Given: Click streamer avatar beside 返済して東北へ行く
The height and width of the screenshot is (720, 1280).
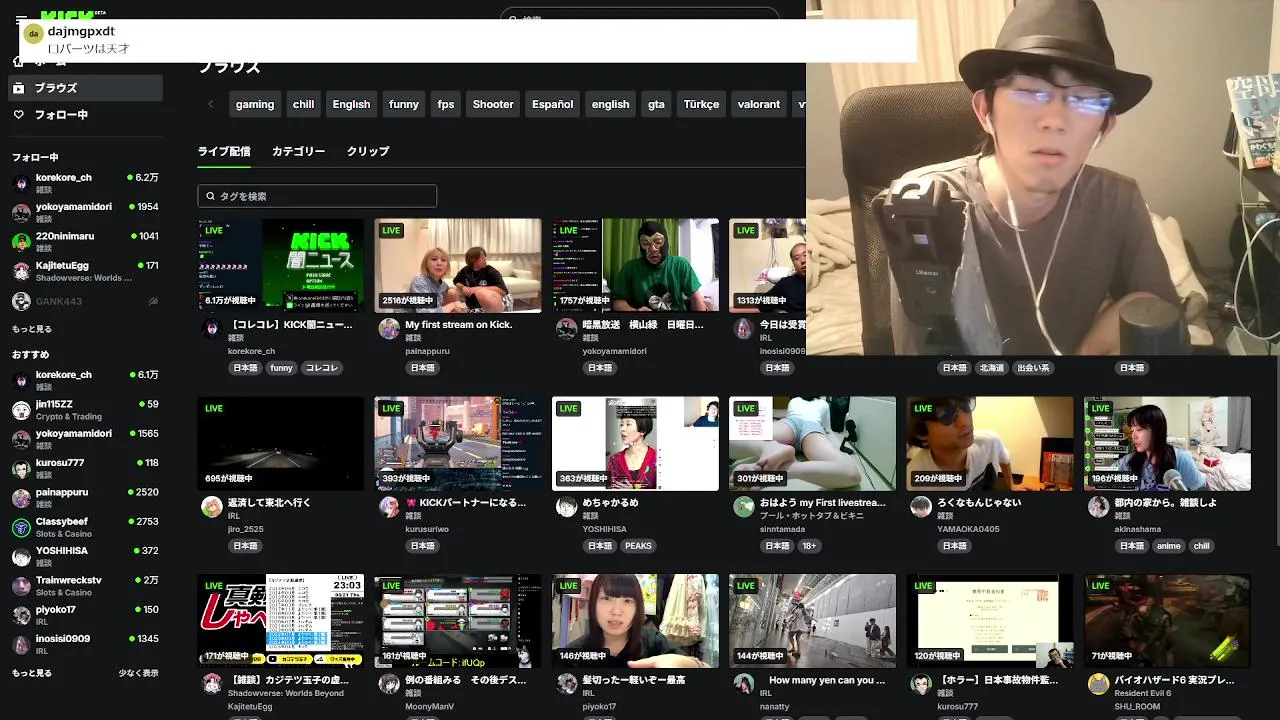Looking at the screenshot, I should pyautogui.click(x=211, y=506).
